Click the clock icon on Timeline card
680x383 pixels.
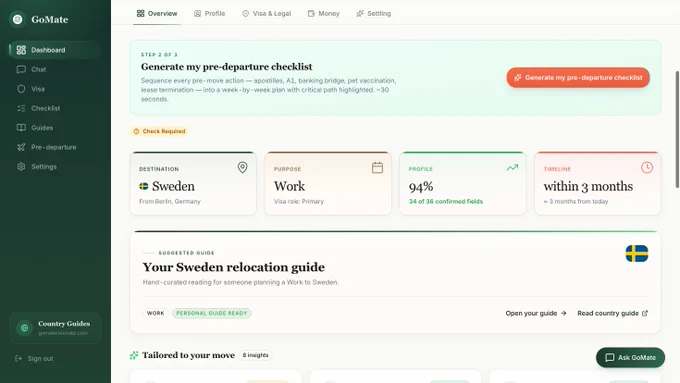coord(647,167)
